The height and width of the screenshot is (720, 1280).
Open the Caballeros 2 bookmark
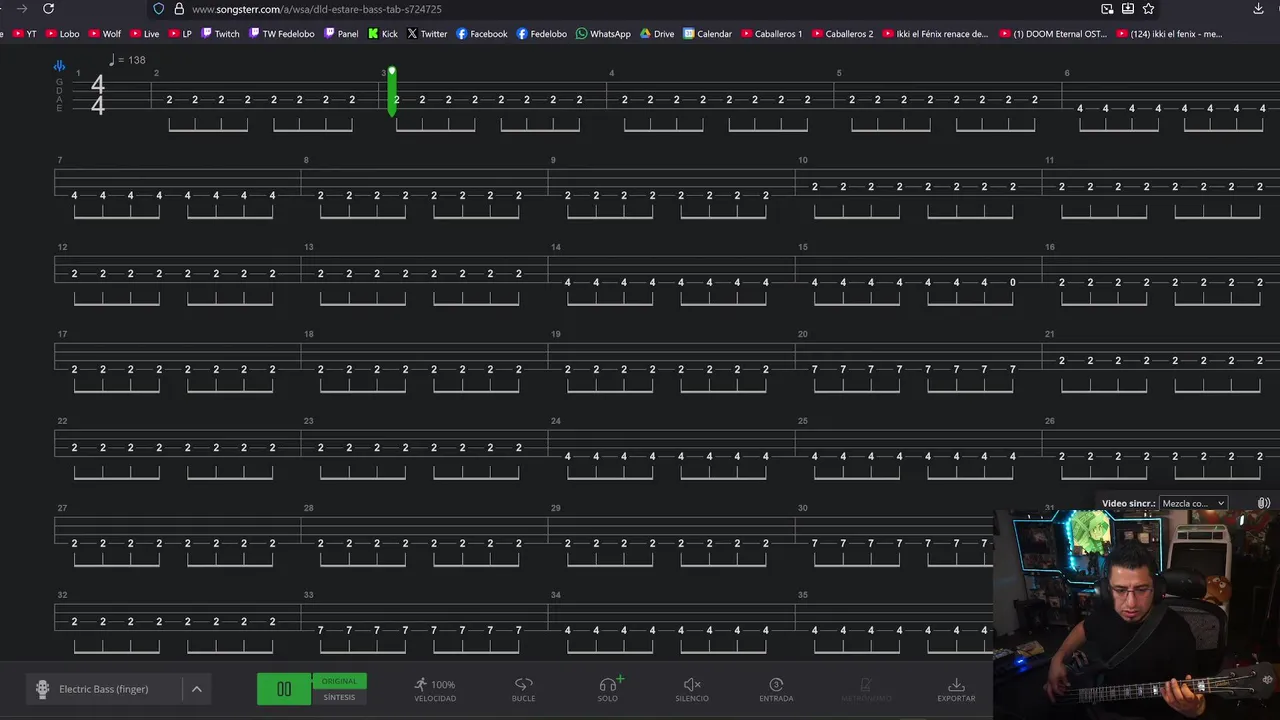(842, 34)
